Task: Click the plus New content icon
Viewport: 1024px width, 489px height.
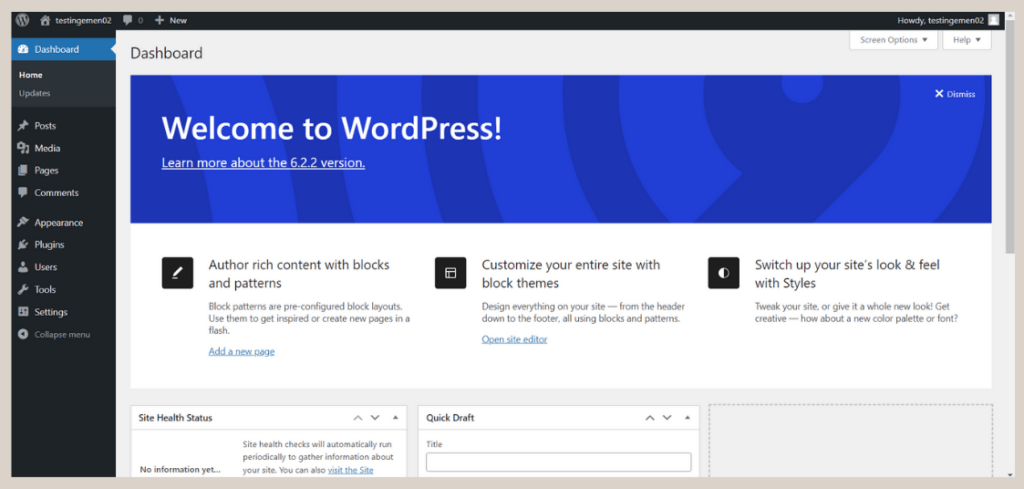Action: pyautogui.click(x=160, y=20)
